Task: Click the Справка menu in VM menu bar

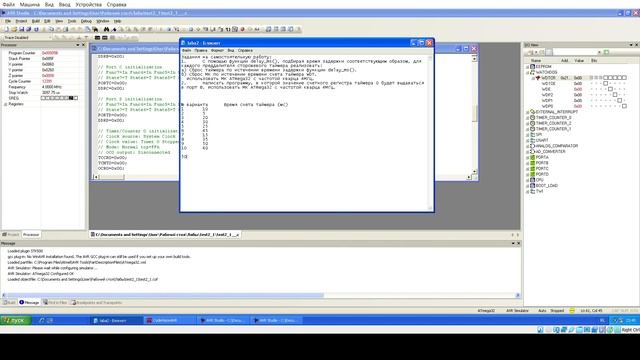Action: [x=117, y=4]
